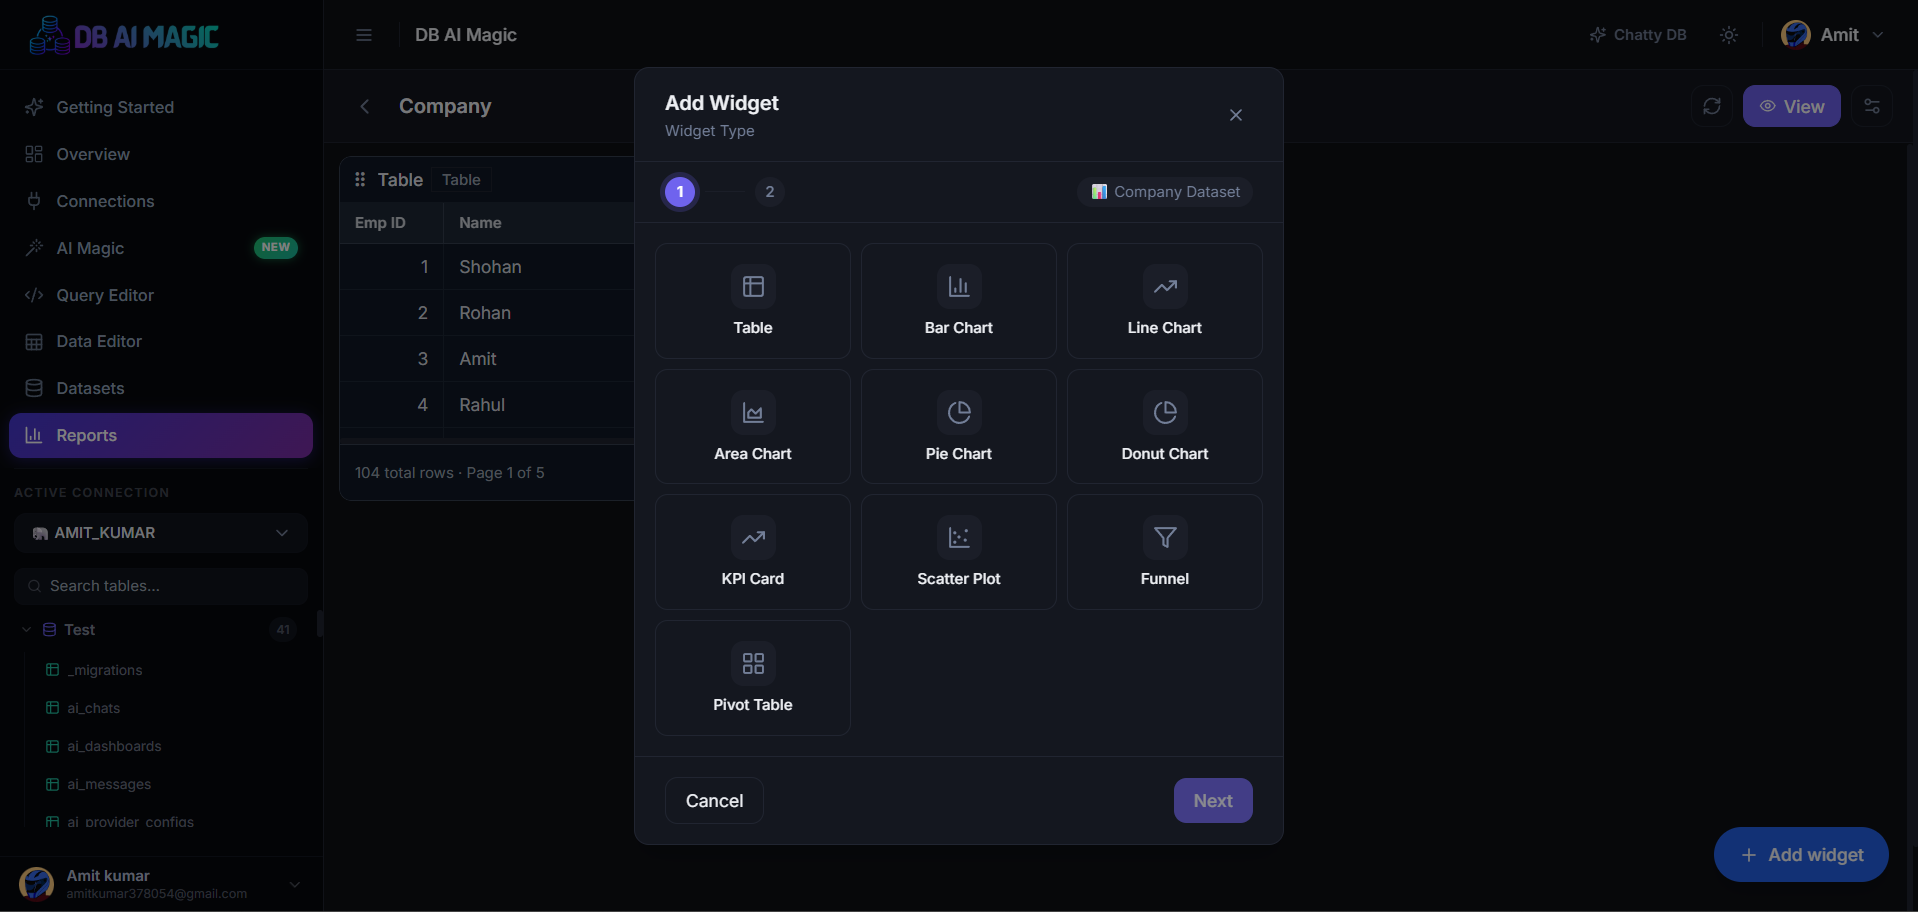Pick the Line Chart widget card
Screen dimensions: 1918x912
point(1165,301)
